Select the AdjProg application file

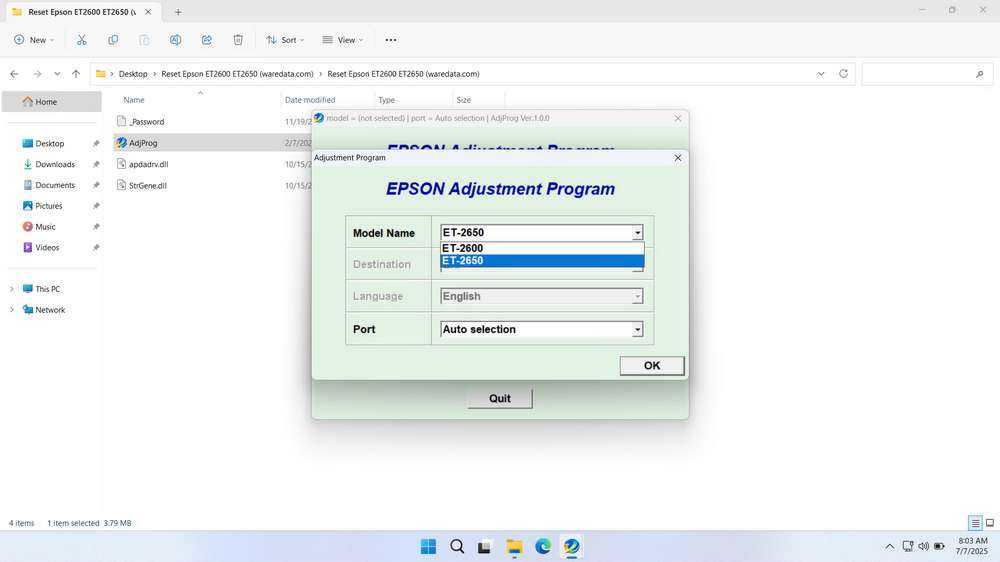point(143,143)
